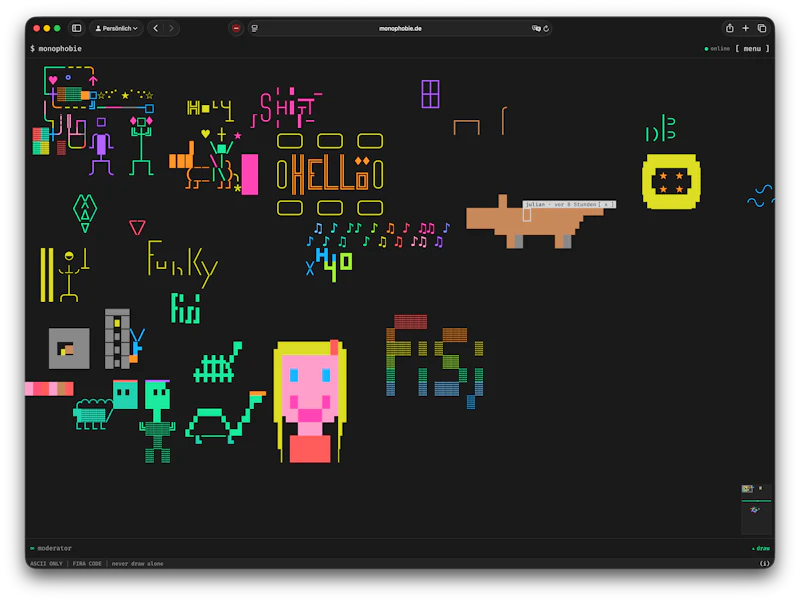Open the [ menu ] button
800x602 pixels.
(752, 48)
